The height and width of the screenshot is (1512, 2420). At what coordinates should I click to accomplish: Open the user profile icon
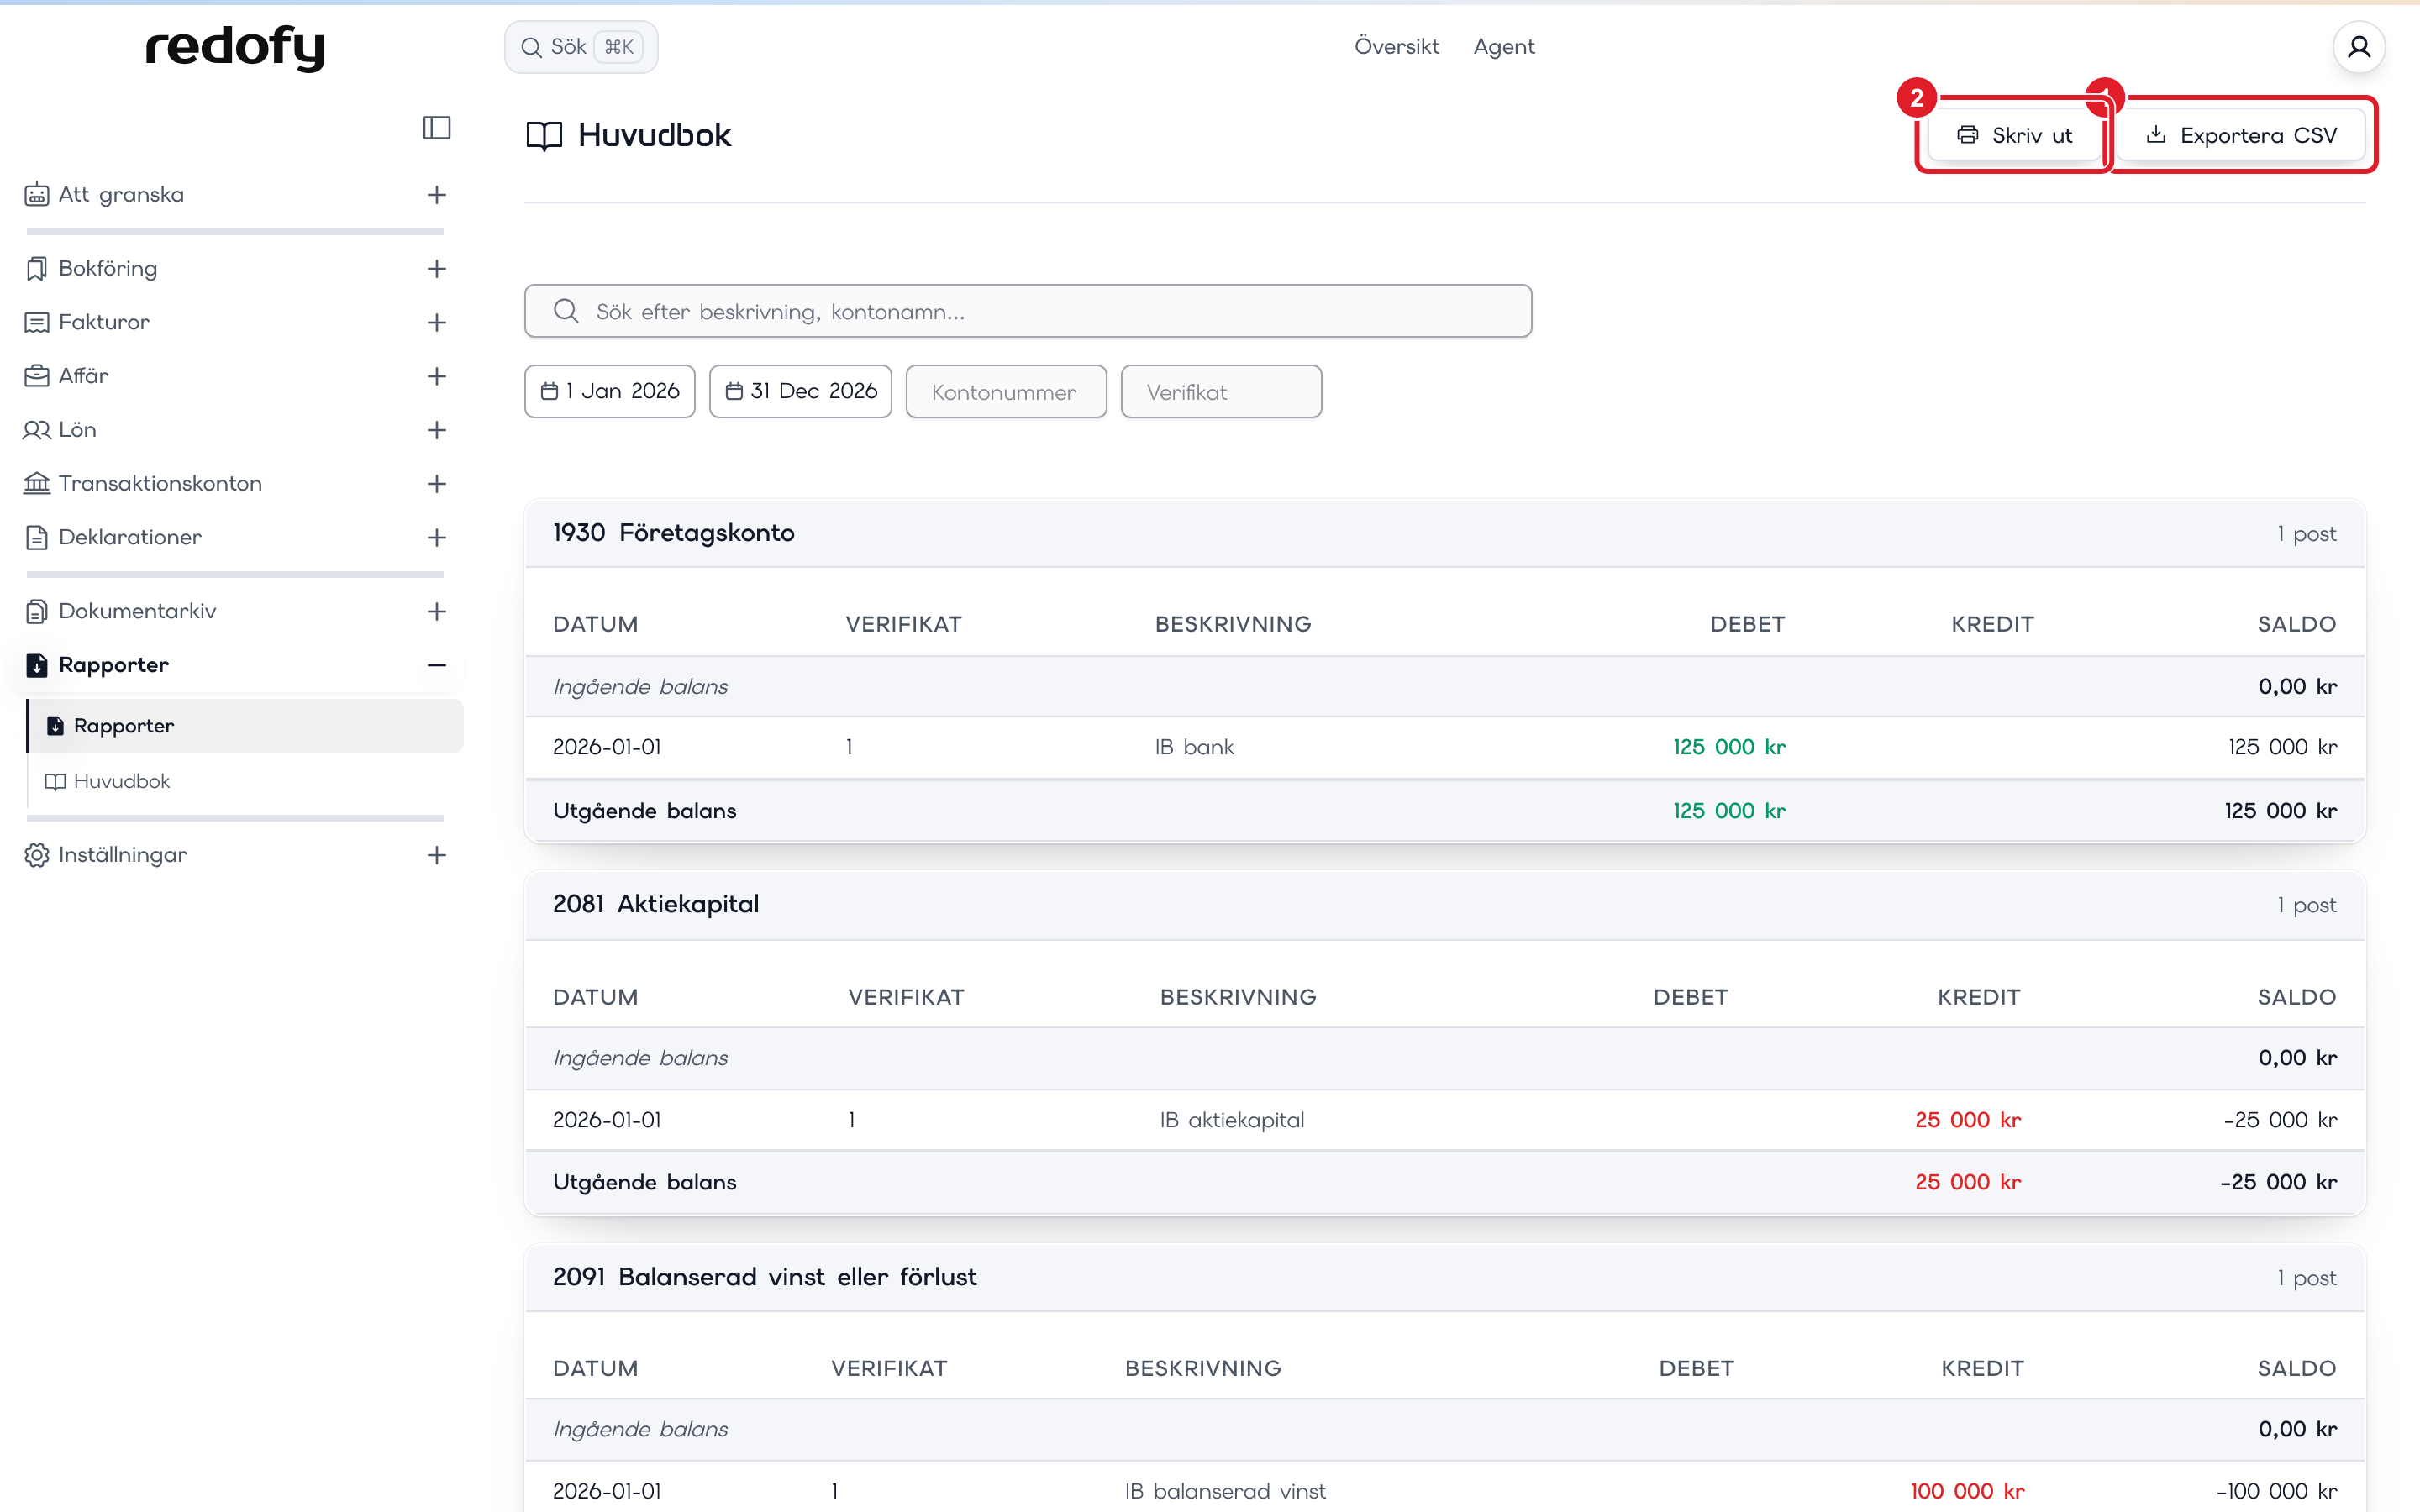coord(2359,47)
